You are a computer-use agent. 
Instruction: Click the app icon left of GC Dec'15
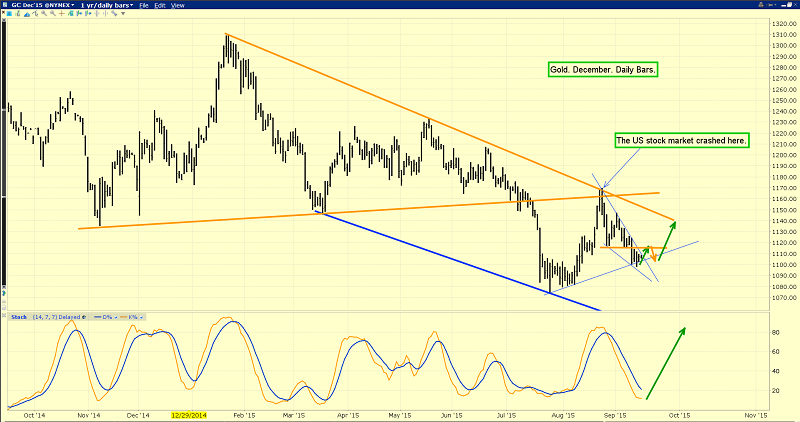click(5, 6)
